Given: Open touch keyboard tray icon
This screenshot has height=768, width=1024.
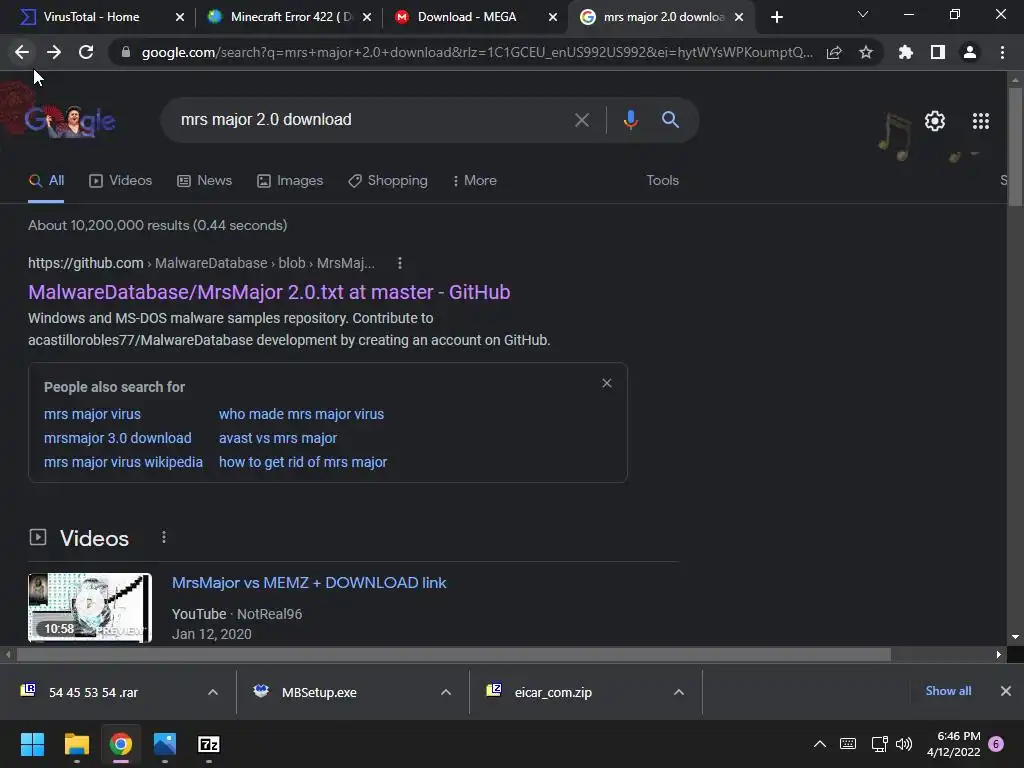Looking at the screenshot, I should (x=848, y=744).
